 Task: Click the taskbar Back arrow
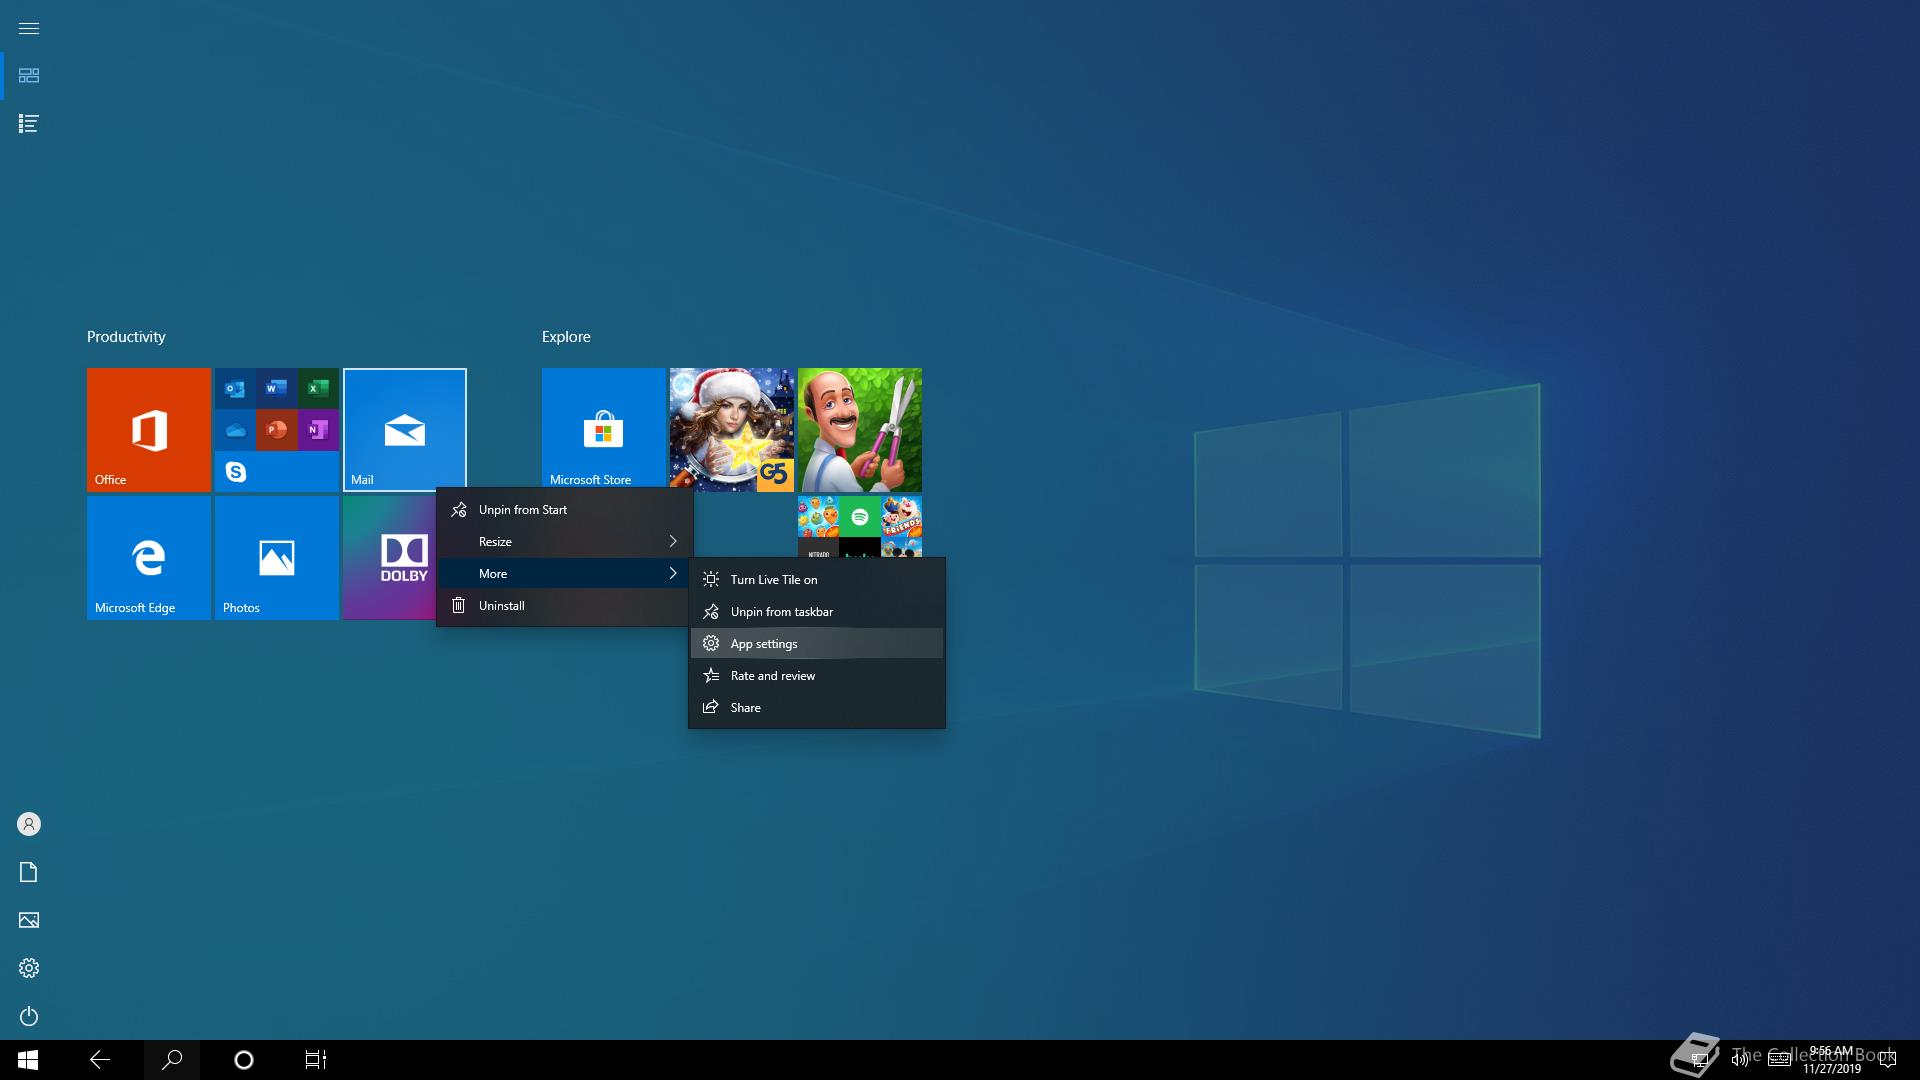coord(100,1060)
